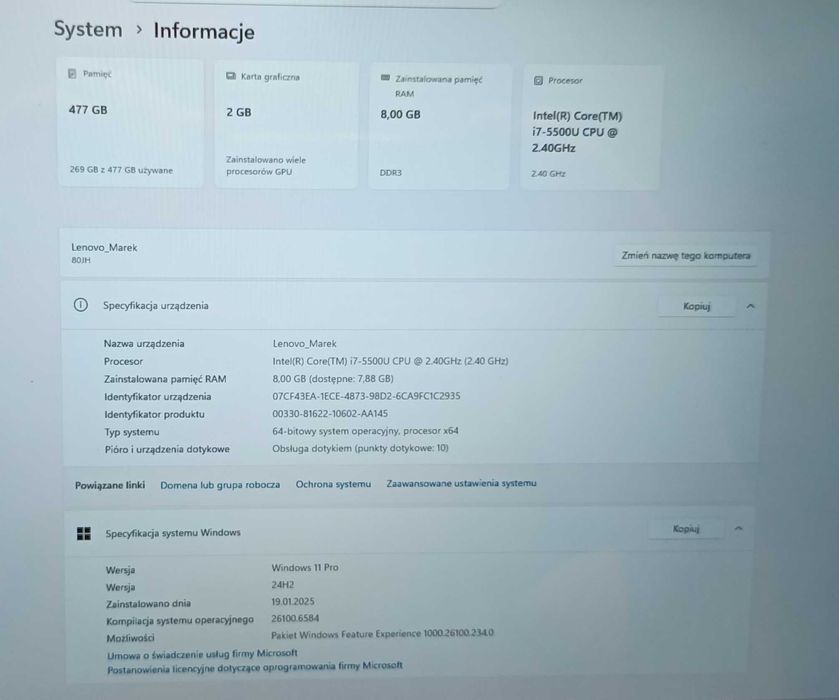839x700 pixels.
Task: Click the 24H2 version value
Action: pos(283,585)
